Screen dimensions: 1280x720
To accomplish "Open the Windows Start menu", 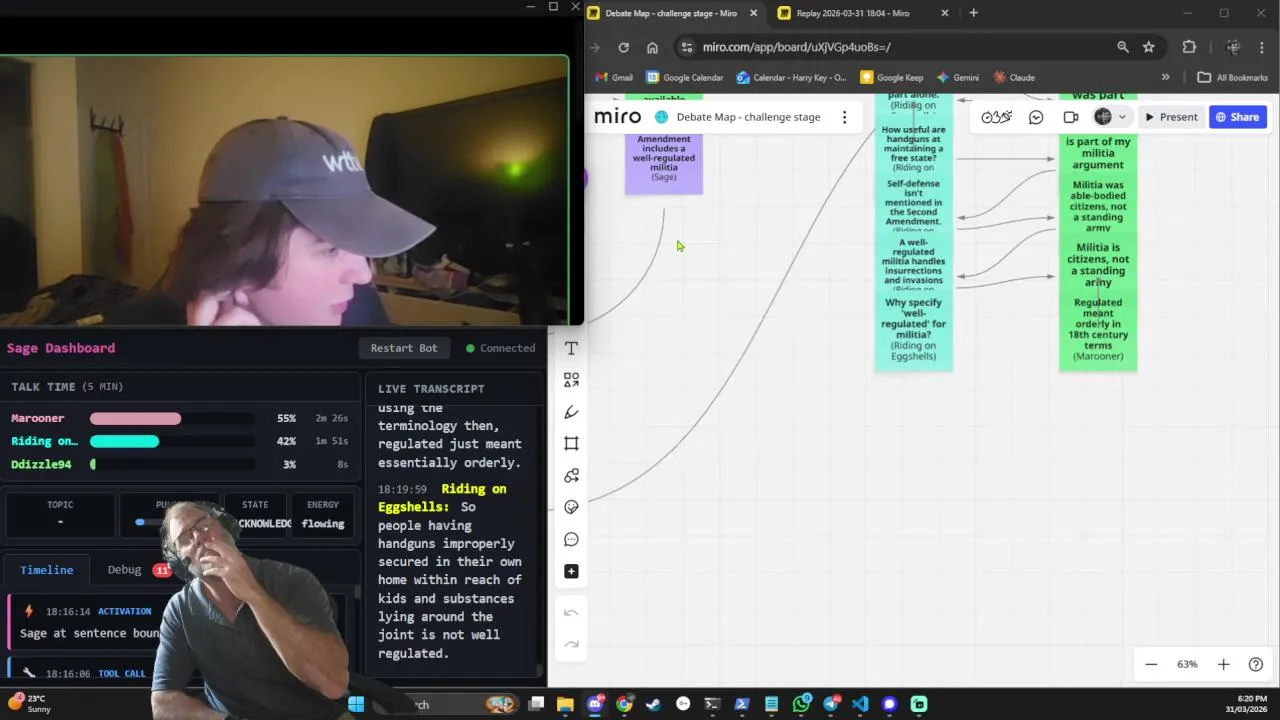I will point(356,704).
